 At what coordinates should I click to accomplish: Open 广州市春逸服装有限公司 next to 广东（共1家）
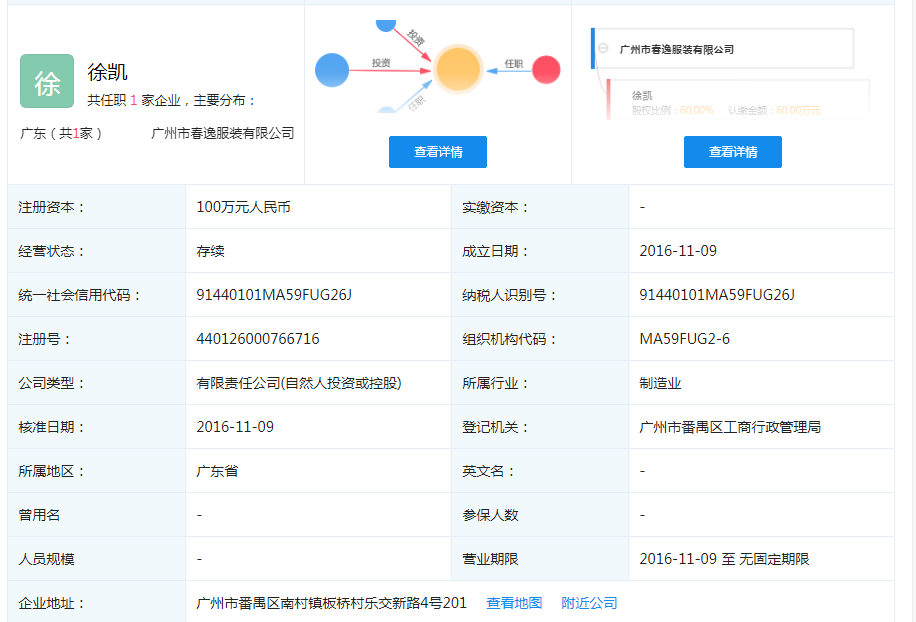(x=223, y=133)
